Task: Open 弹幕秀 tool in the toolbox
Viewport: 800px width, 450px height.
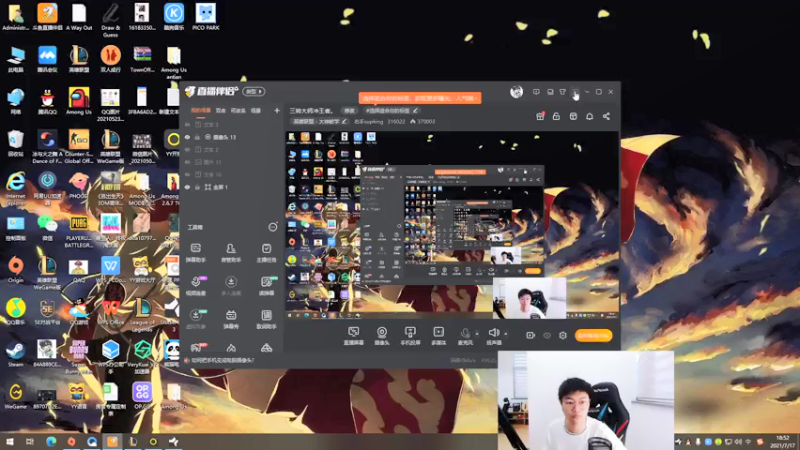Action: [231, 319]
